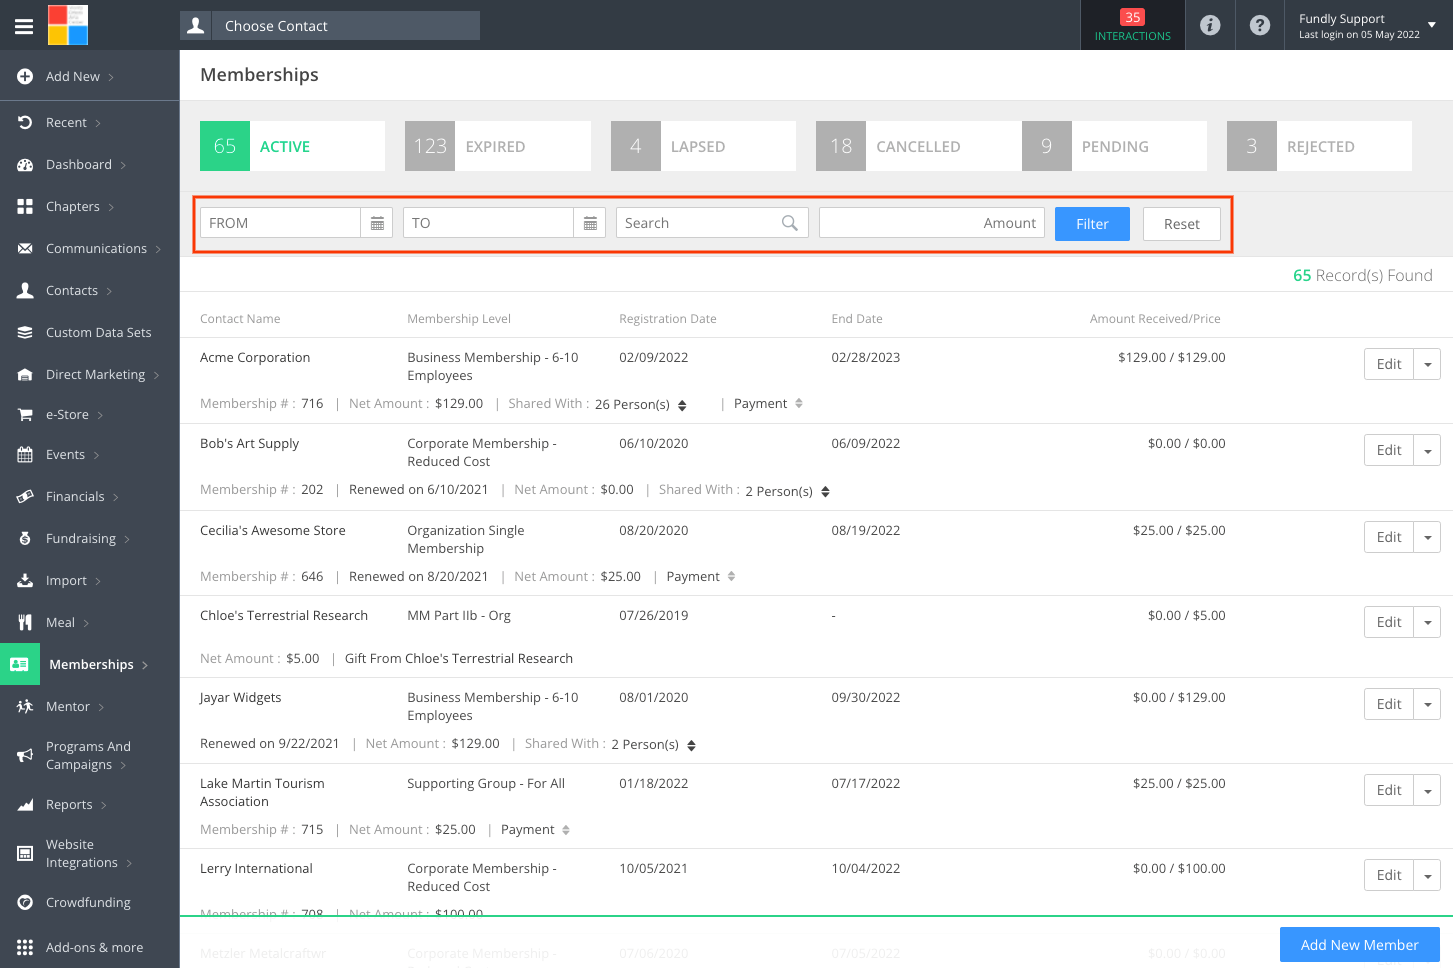Click the Contacts person icon in sidebar

click(x=25, y=290)
